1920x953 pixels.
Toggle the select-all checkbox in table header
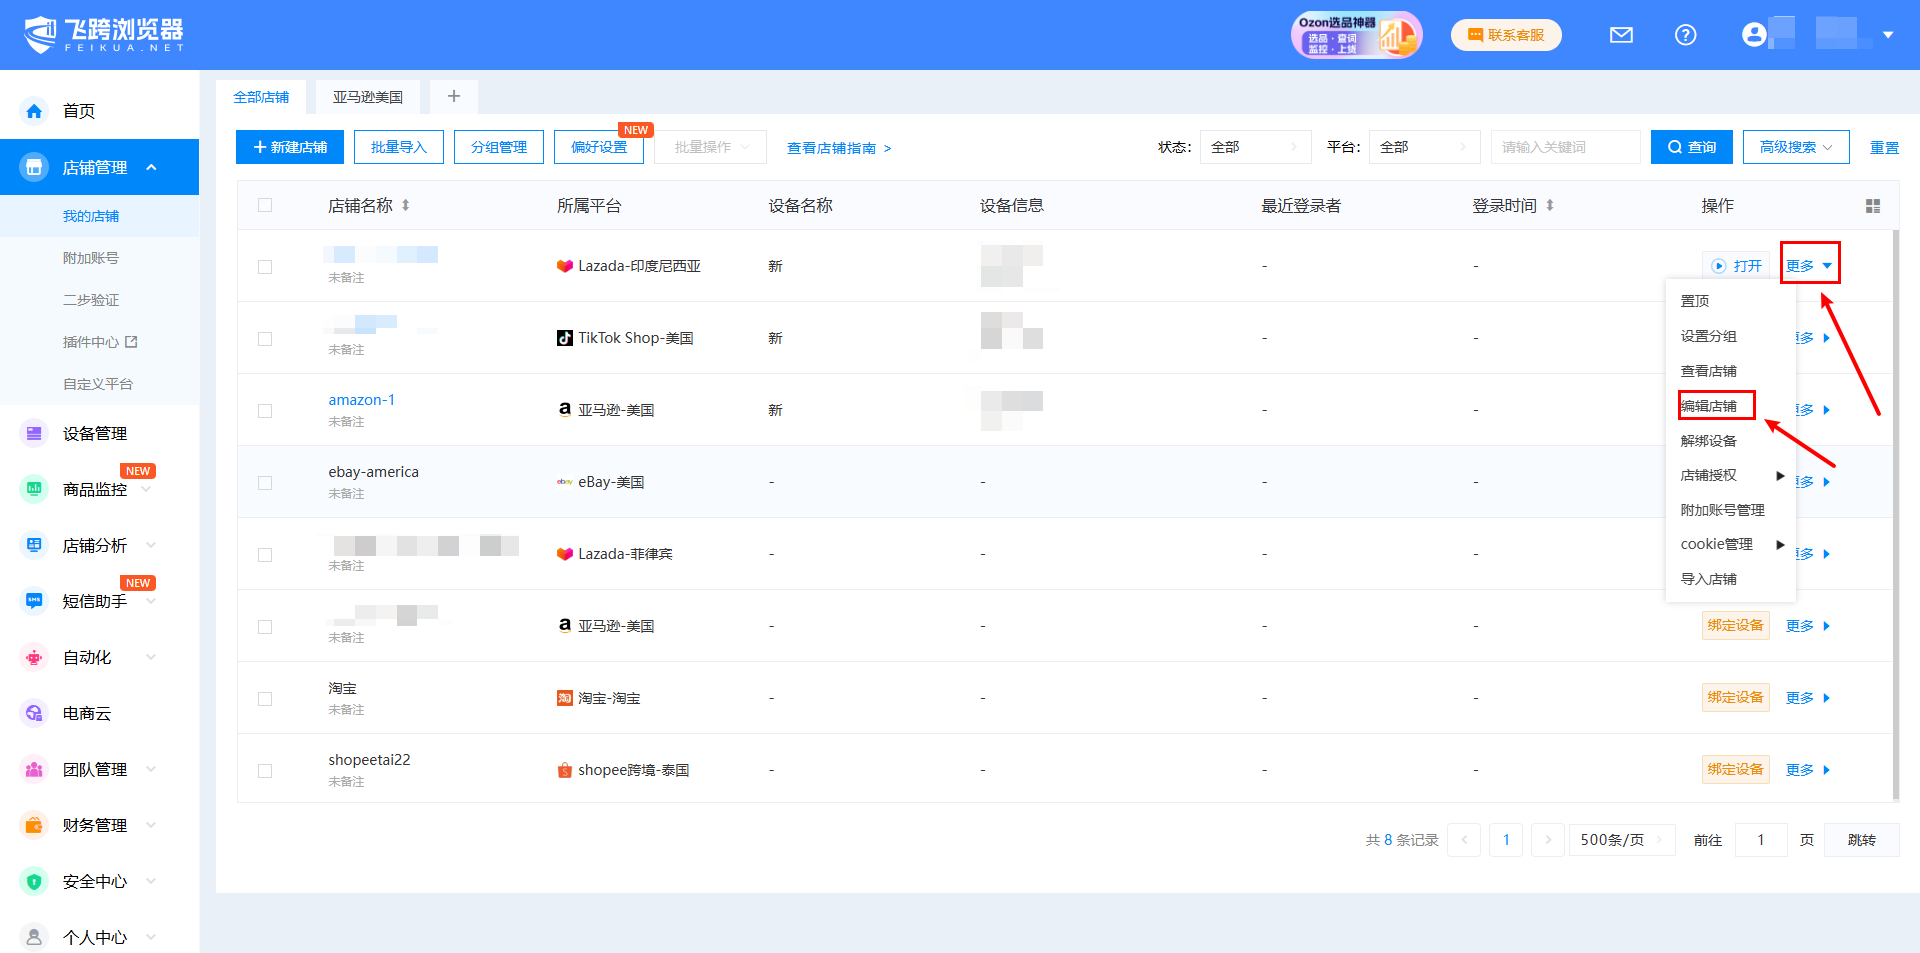point(265,205)
